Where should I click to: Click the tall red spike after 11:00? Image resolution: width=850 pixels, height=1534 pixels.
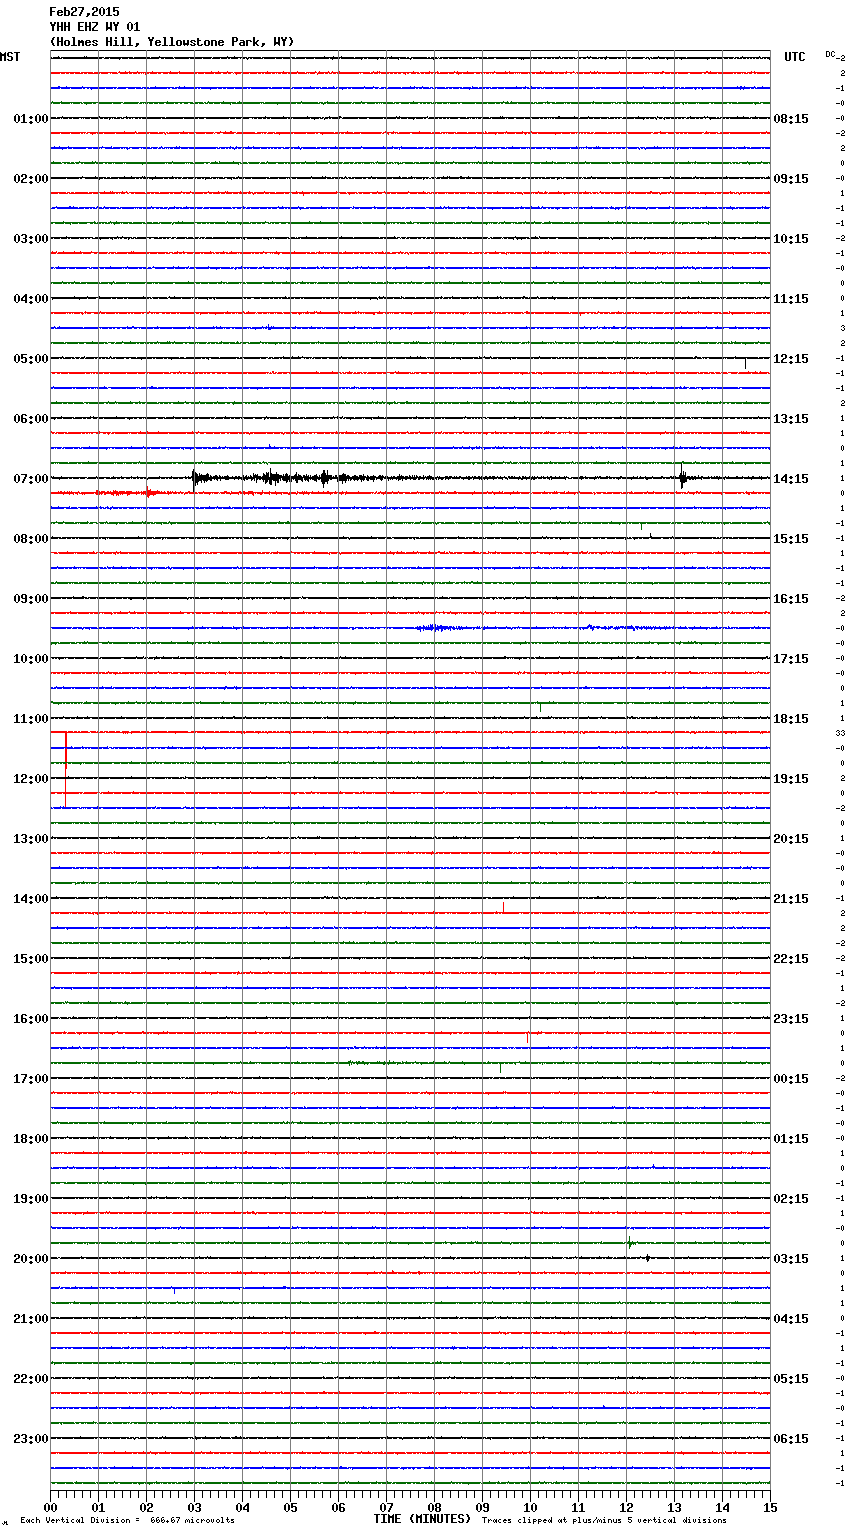pyautogui.click(x=66, y=768)
